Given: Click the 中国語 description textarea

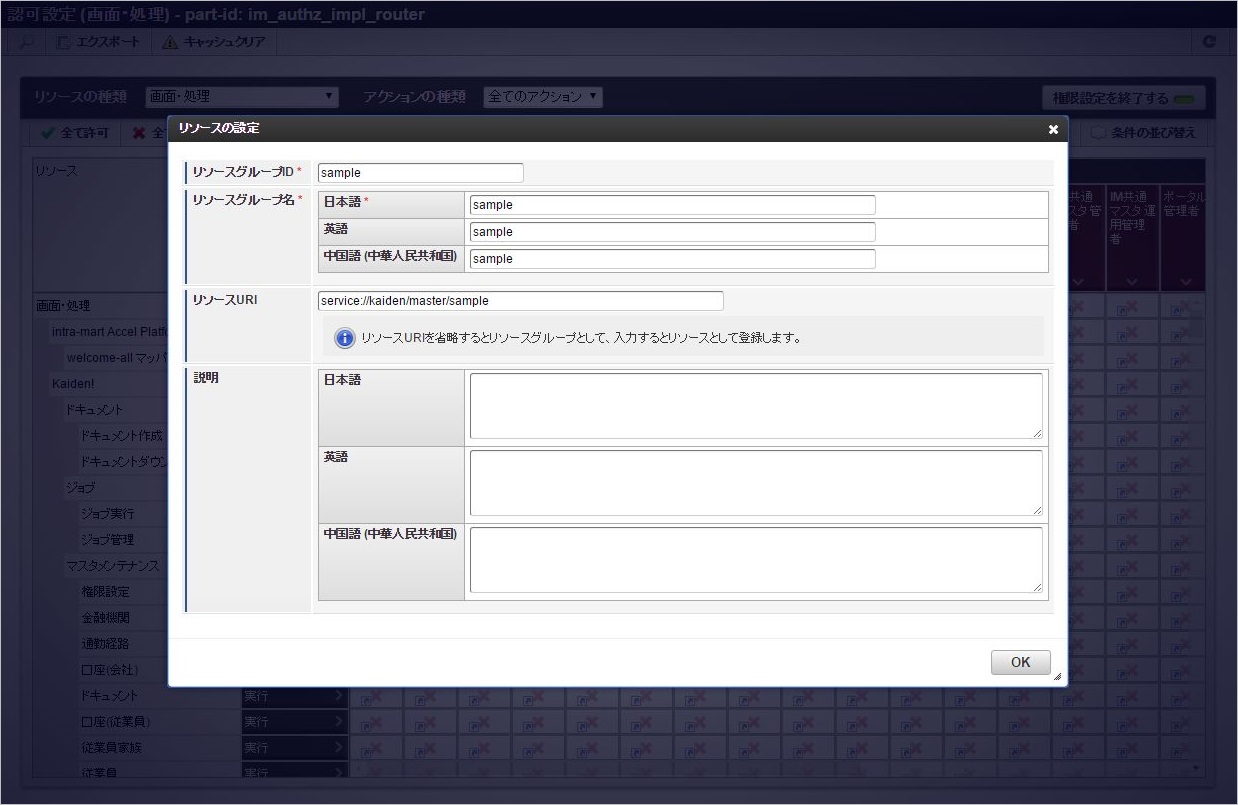Looking at the screenshot, I should point(755,560).
